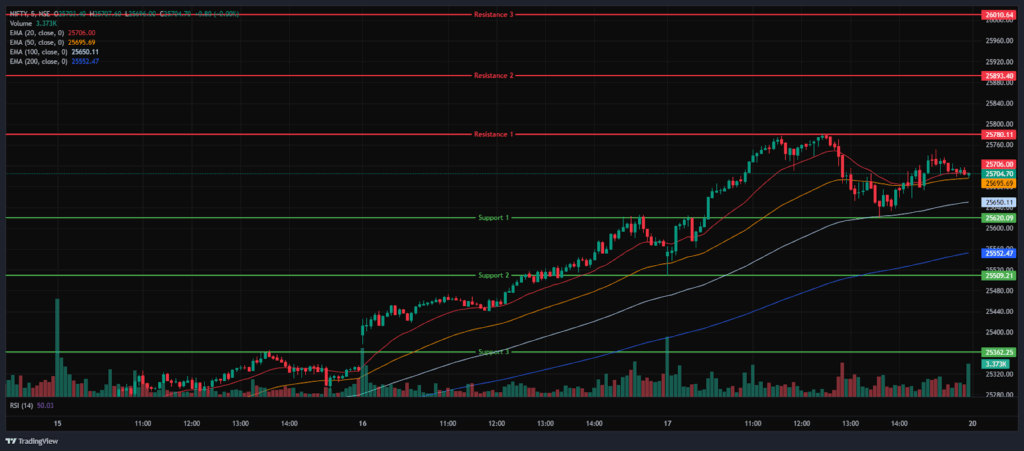Image resolution: width=1024 pixels, height=451 pixels.
Task: Click the Support 3 line label
Action: 493,352
